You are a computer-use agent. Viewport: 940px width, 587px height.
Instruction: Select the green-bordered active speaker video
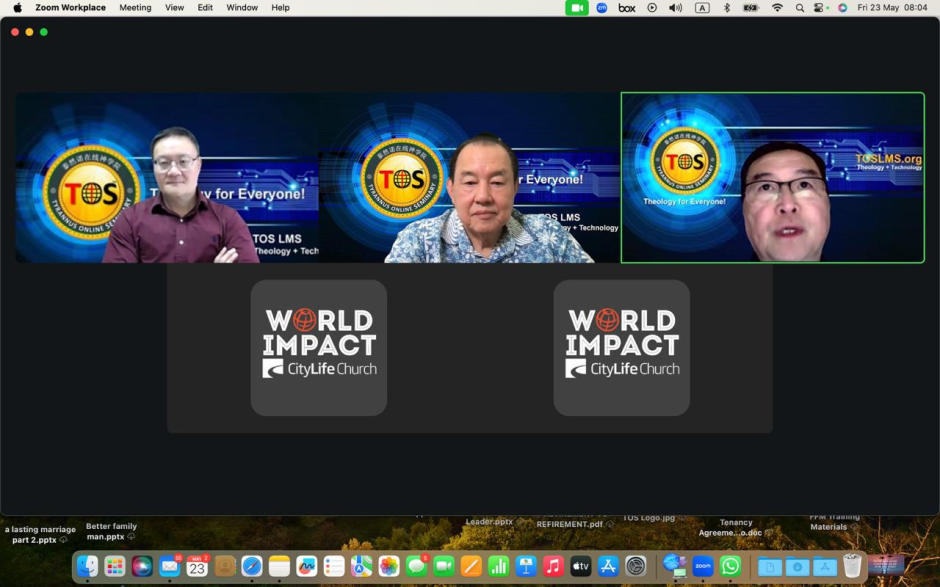click(773, 177)
